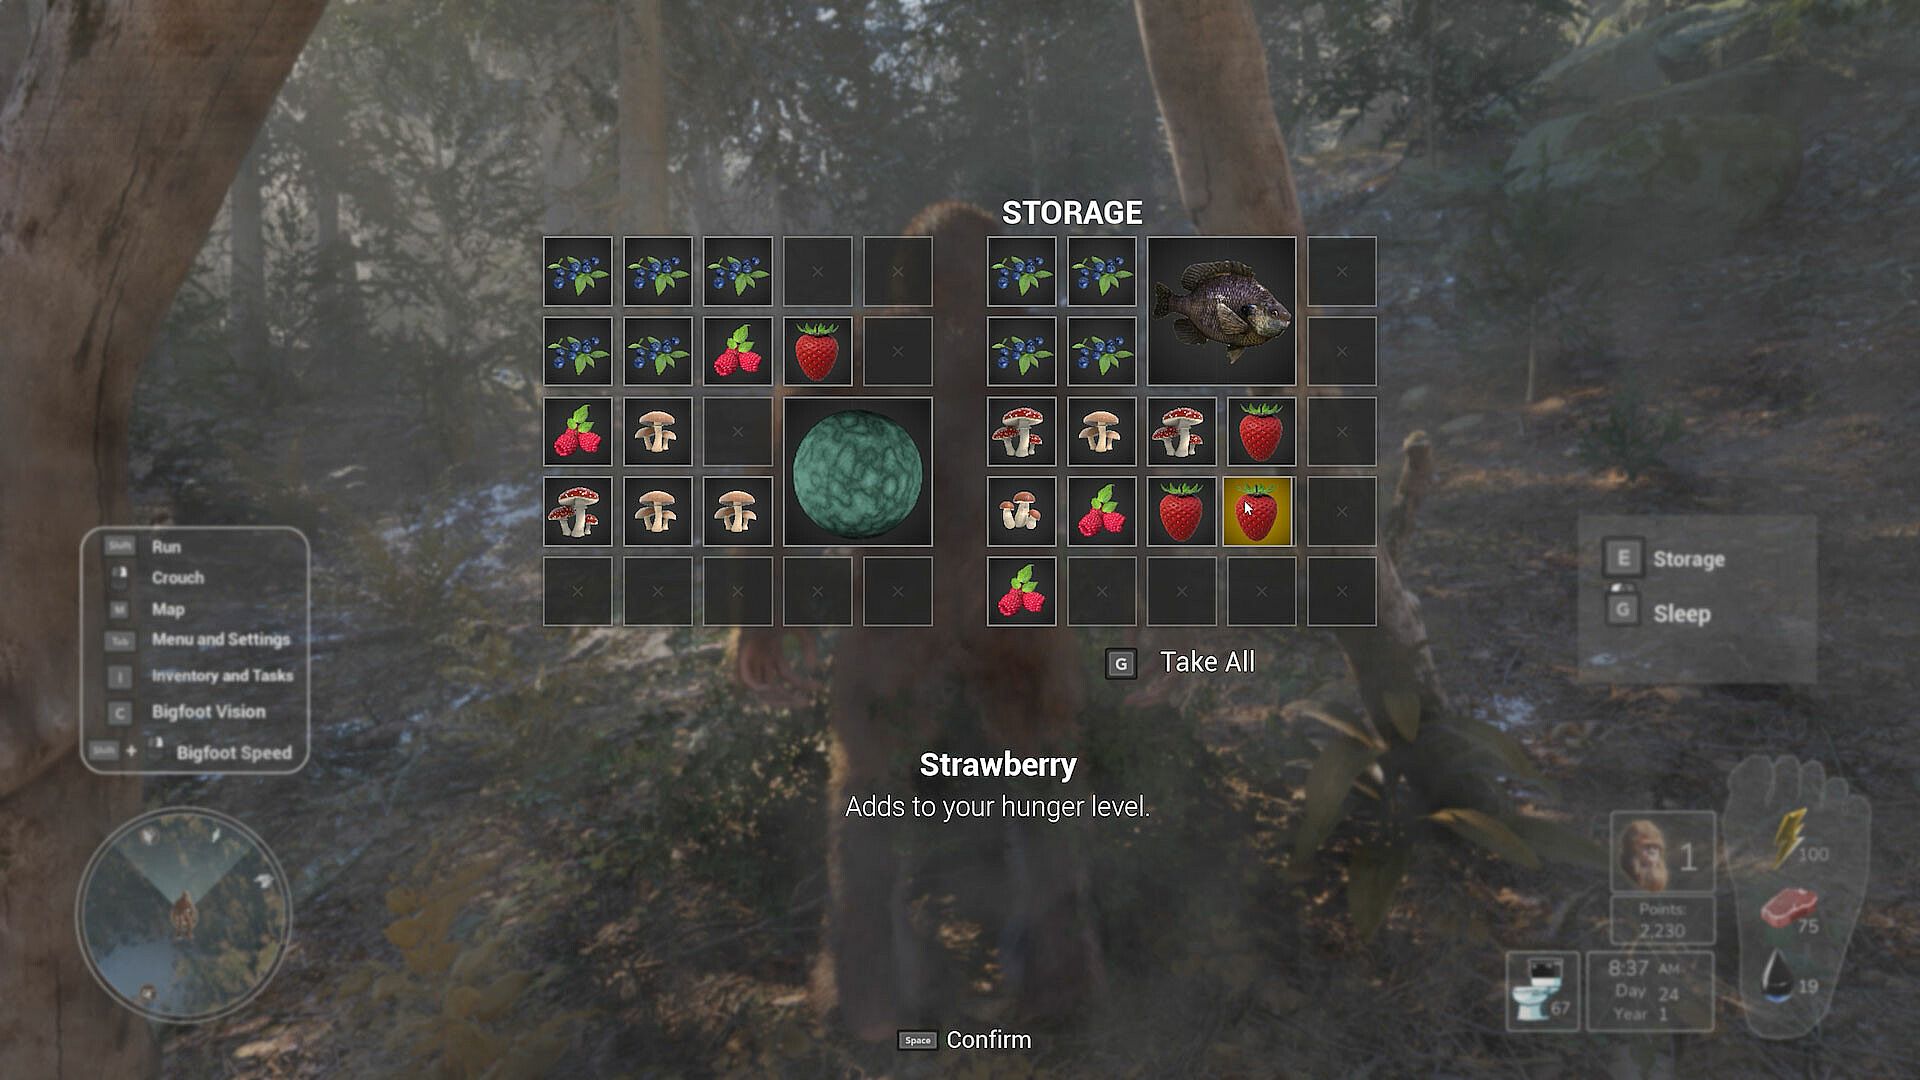Click the circular minimap
This screenshot has height=1080, width=1920.
[182, 914]
